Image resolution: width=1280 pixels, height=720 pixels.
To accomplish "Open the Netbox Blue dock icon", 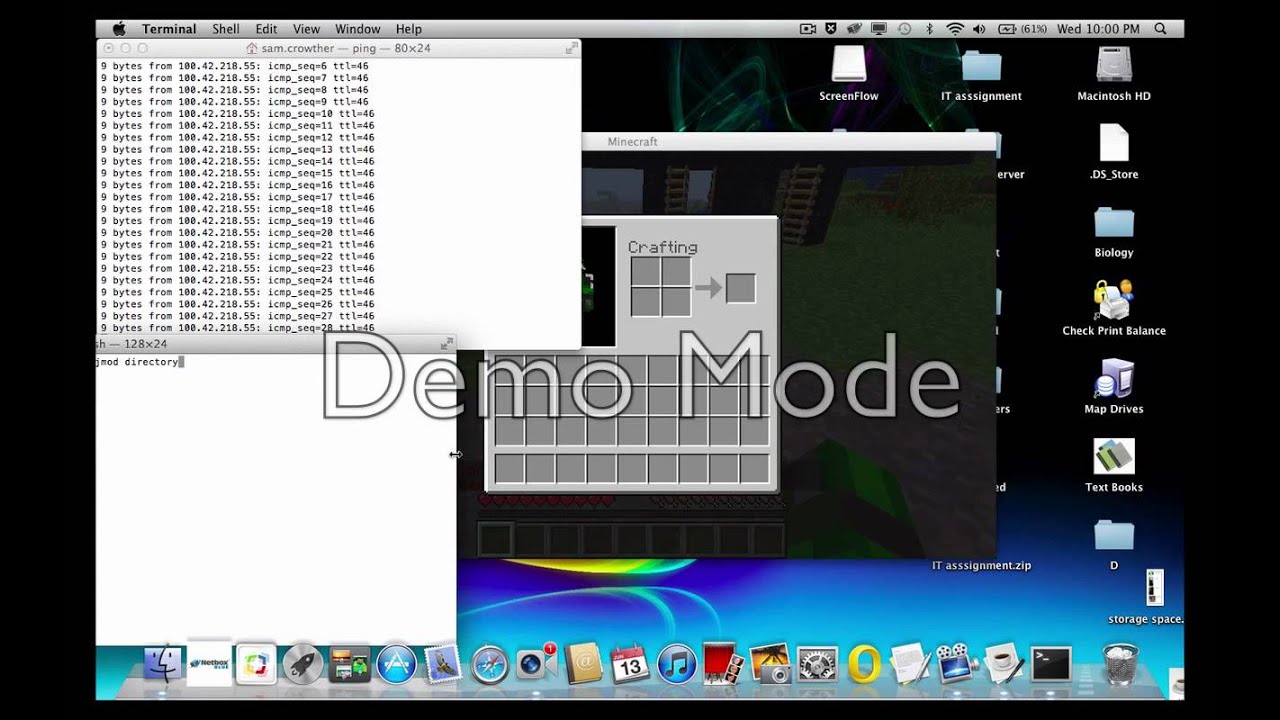I will [210, 663].
